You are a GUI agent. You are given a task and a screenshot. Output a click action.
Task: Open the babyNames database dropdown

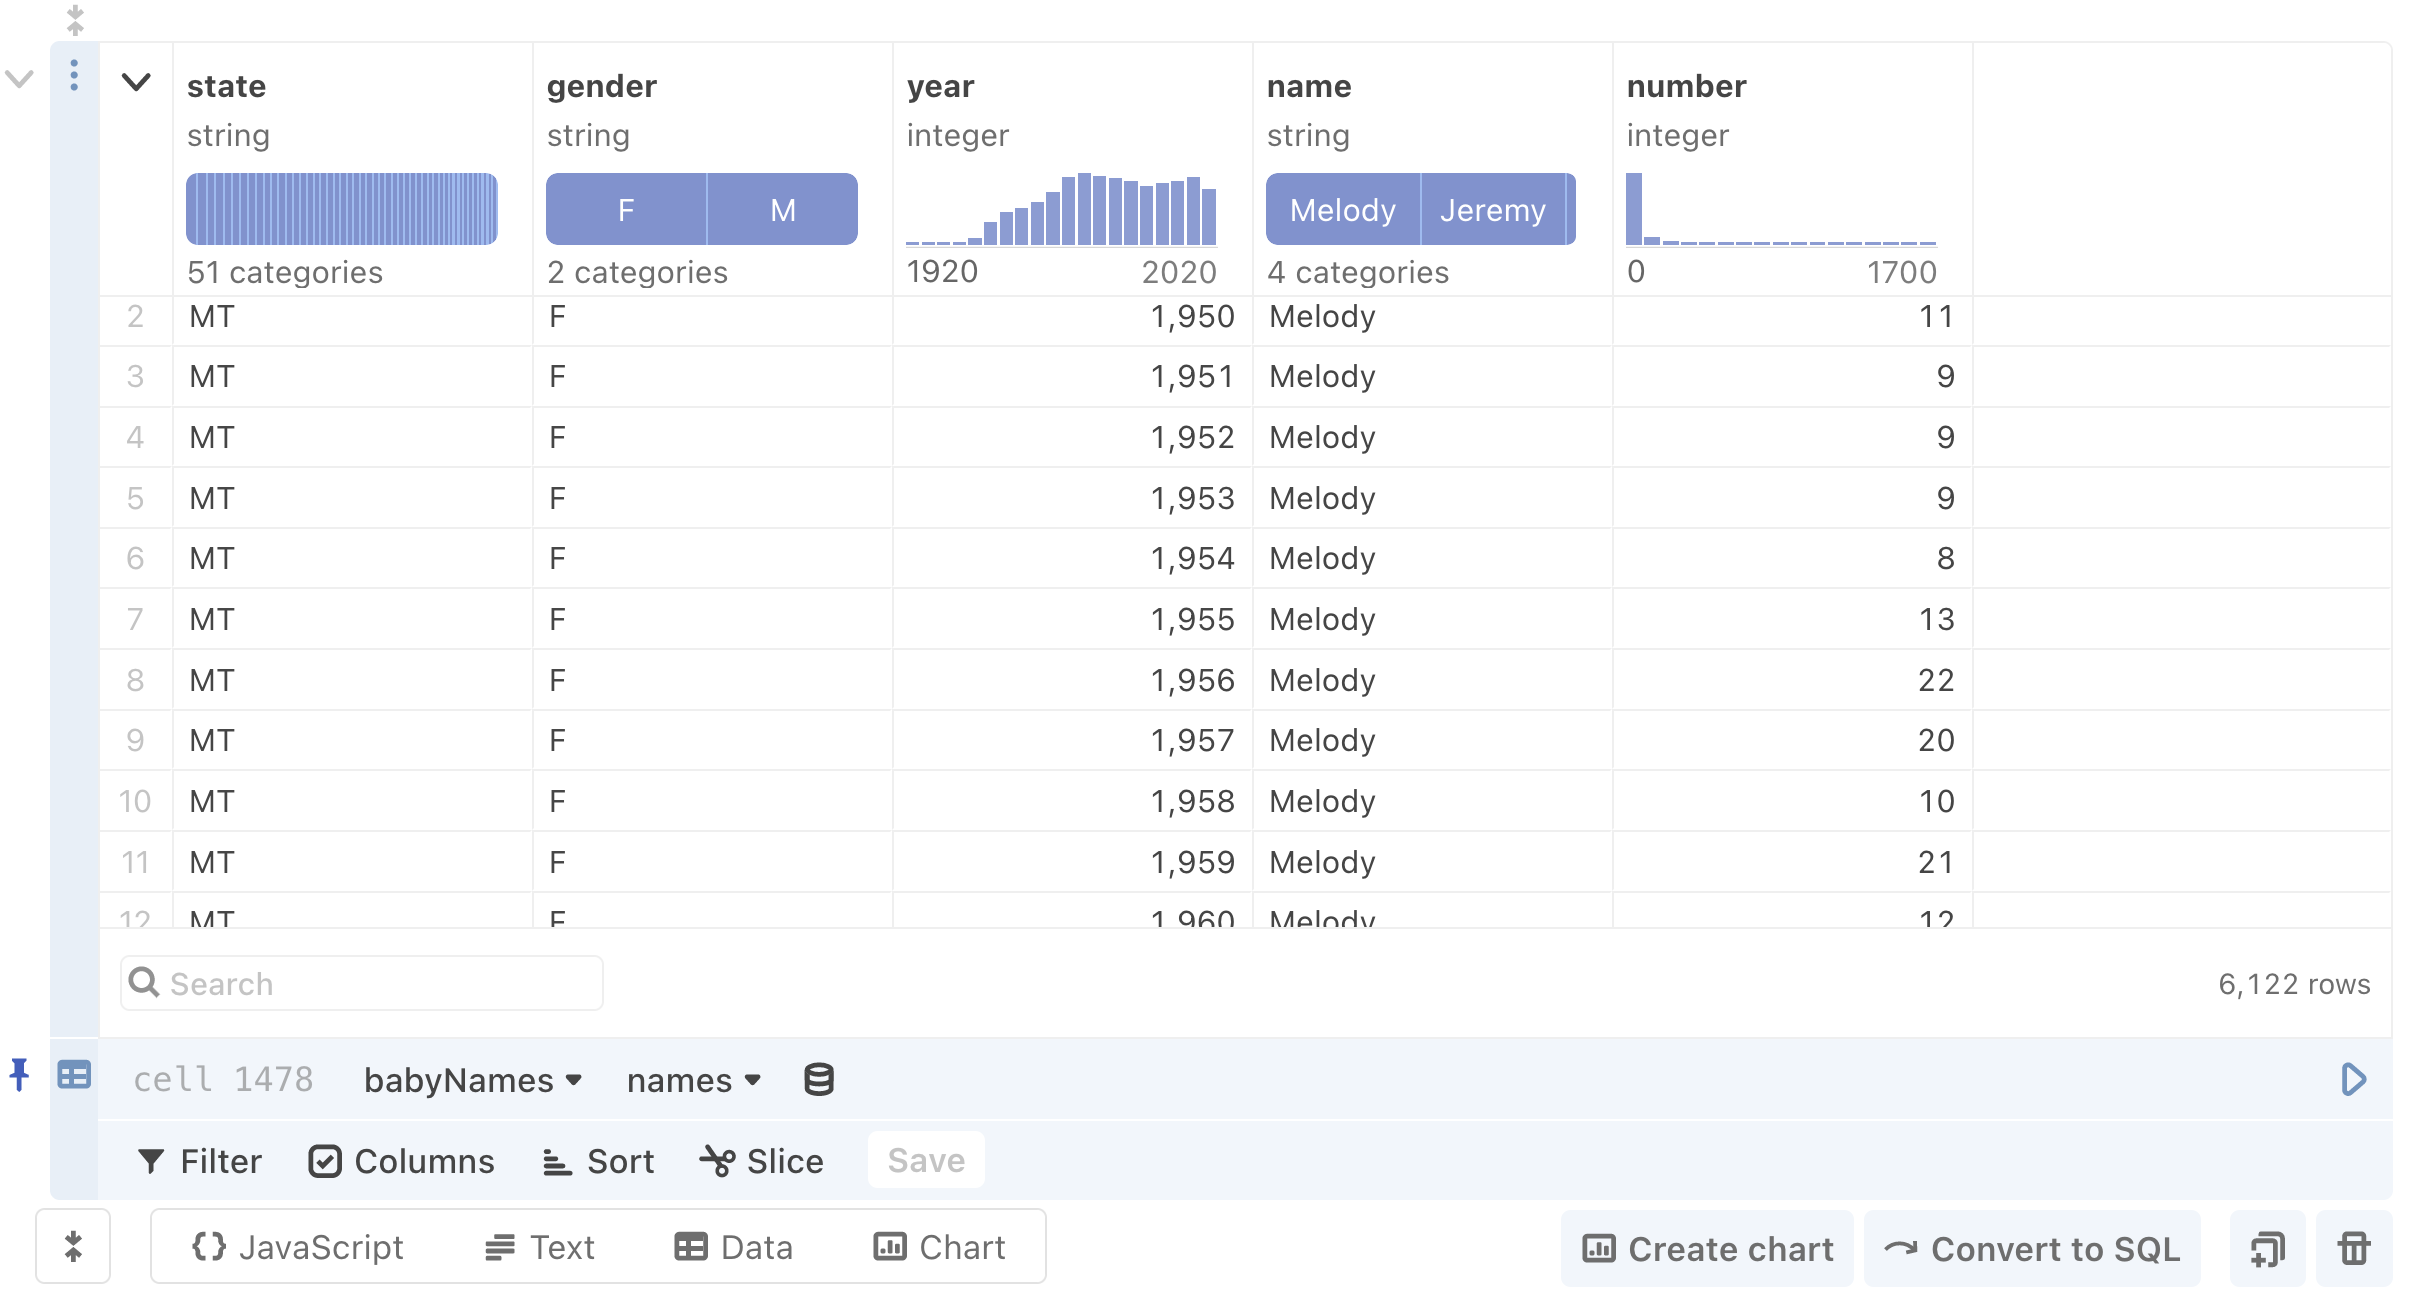(470, 1080)
